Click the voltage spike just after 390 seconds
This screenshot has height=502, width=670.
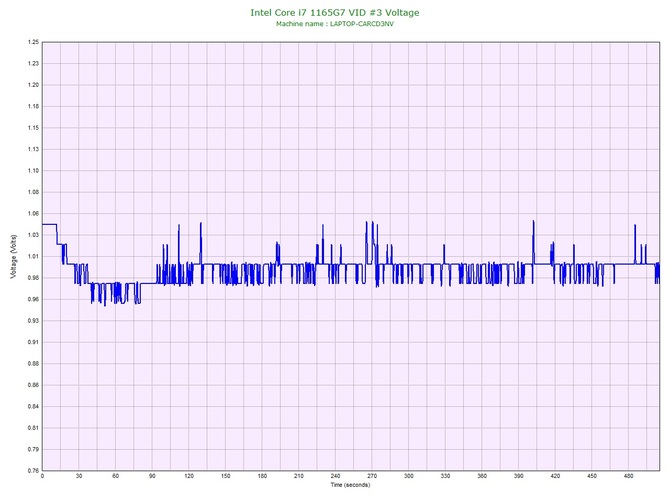[x=534, y=224]
